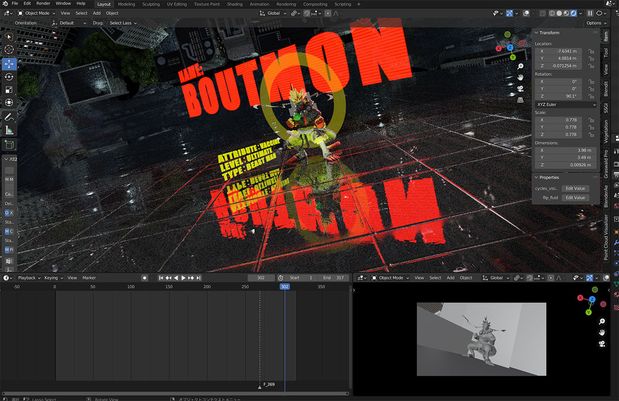Select the Transform tool
619x401 pixels.
pyautogui.click(x=9, y=103)
